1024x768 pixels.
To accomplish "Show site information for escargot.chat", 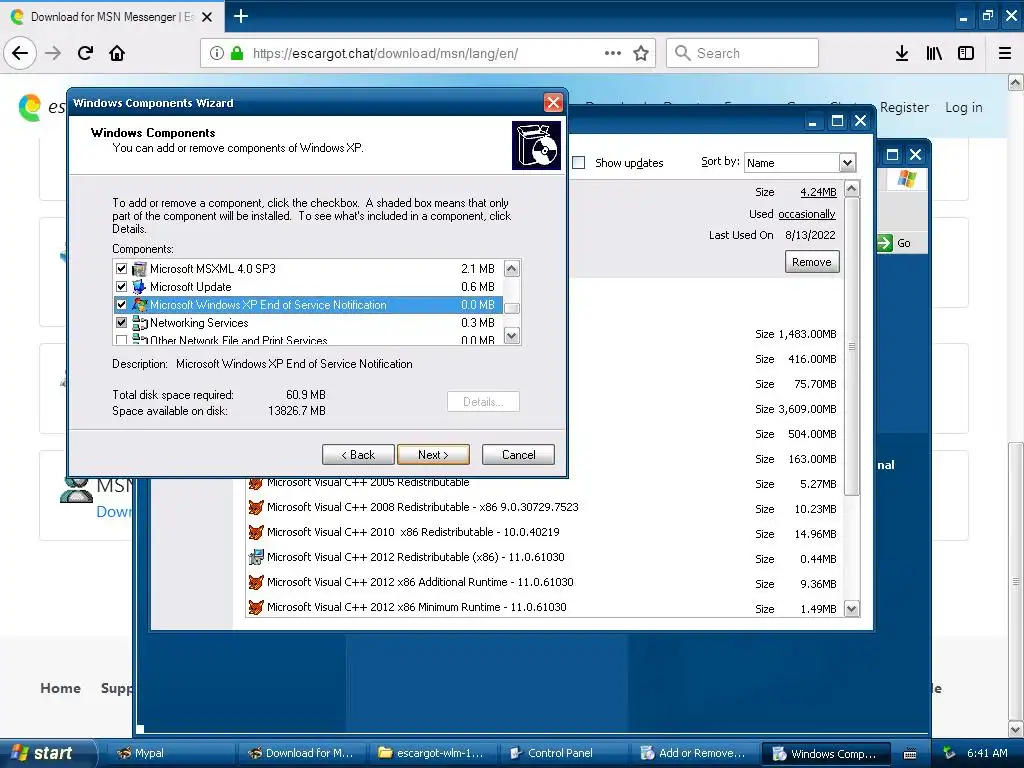I will pos(217,53).
